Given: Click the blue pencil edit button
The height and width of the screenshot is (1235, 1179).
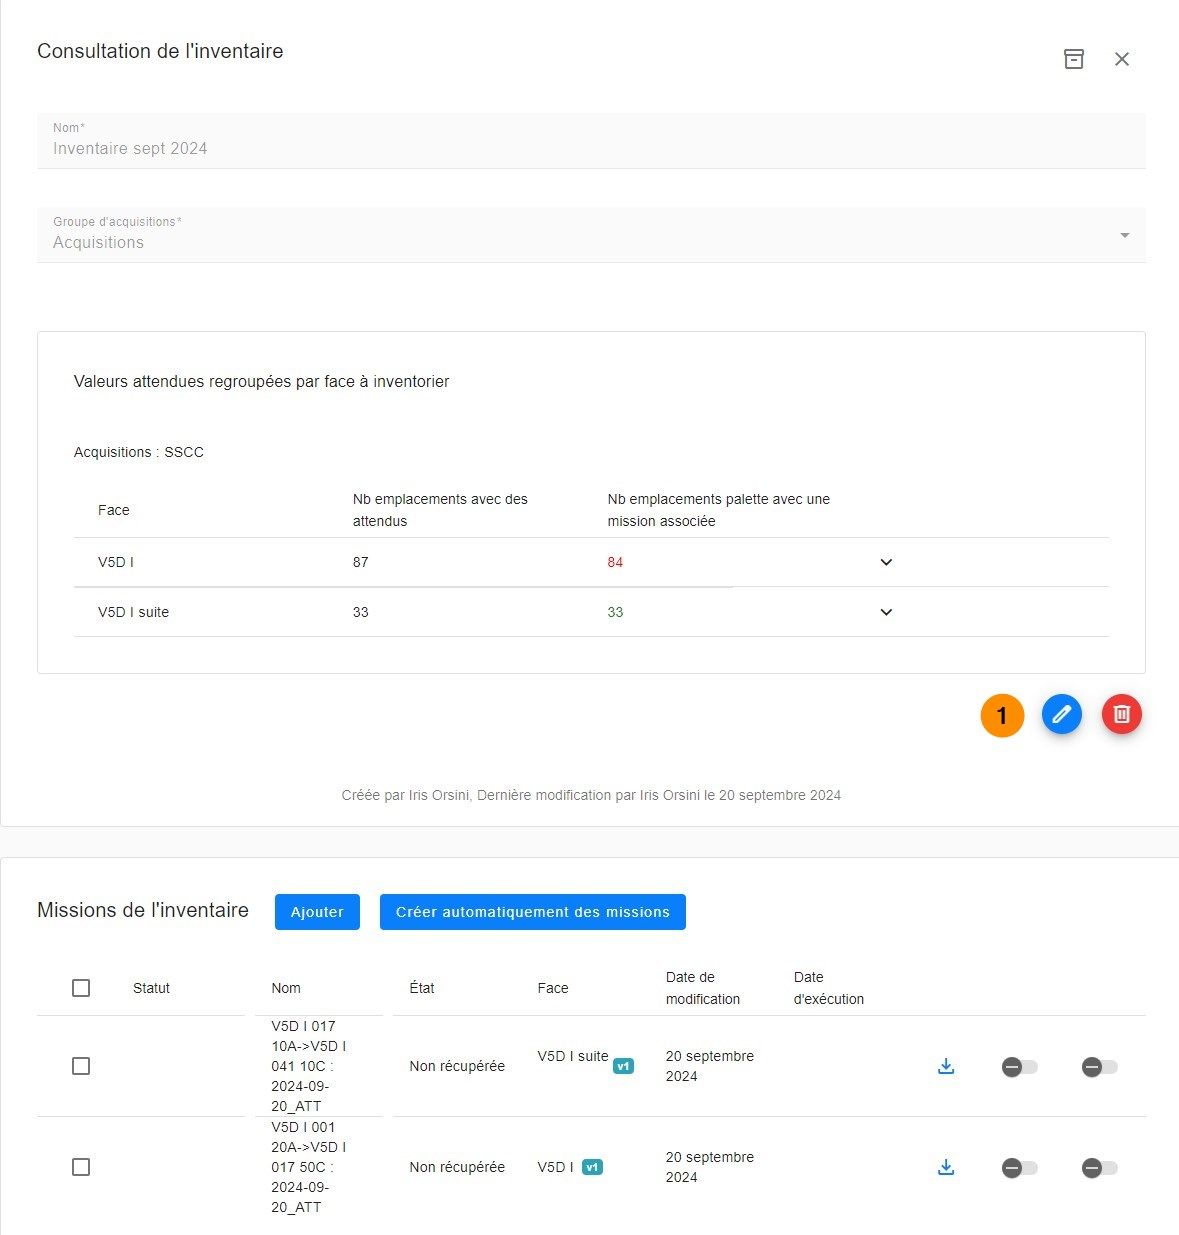Looking at the screenshot, I should 1062,714.
